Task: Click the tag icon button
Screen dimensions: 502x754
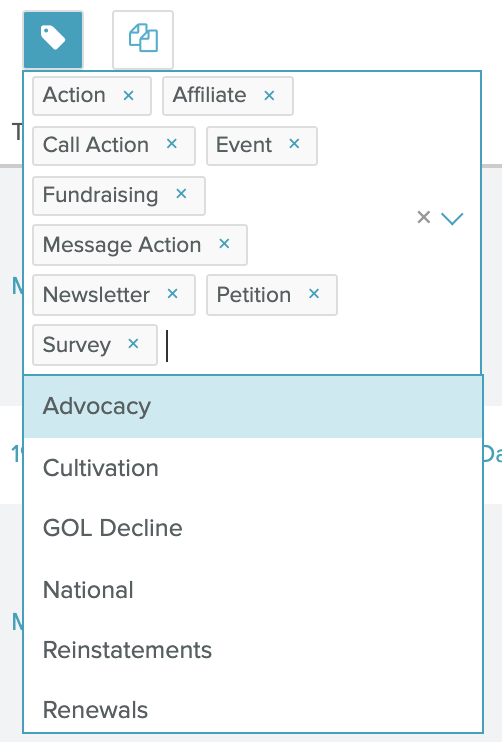Action: coord(53,39)
